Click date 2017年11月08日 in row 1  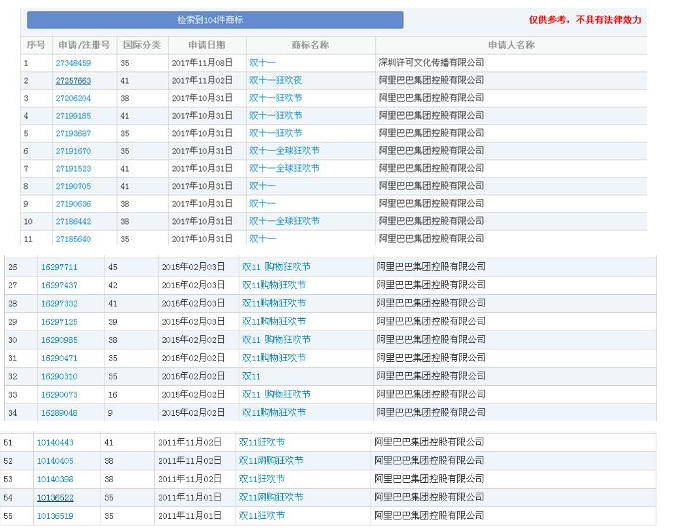[x=202, y=63]
